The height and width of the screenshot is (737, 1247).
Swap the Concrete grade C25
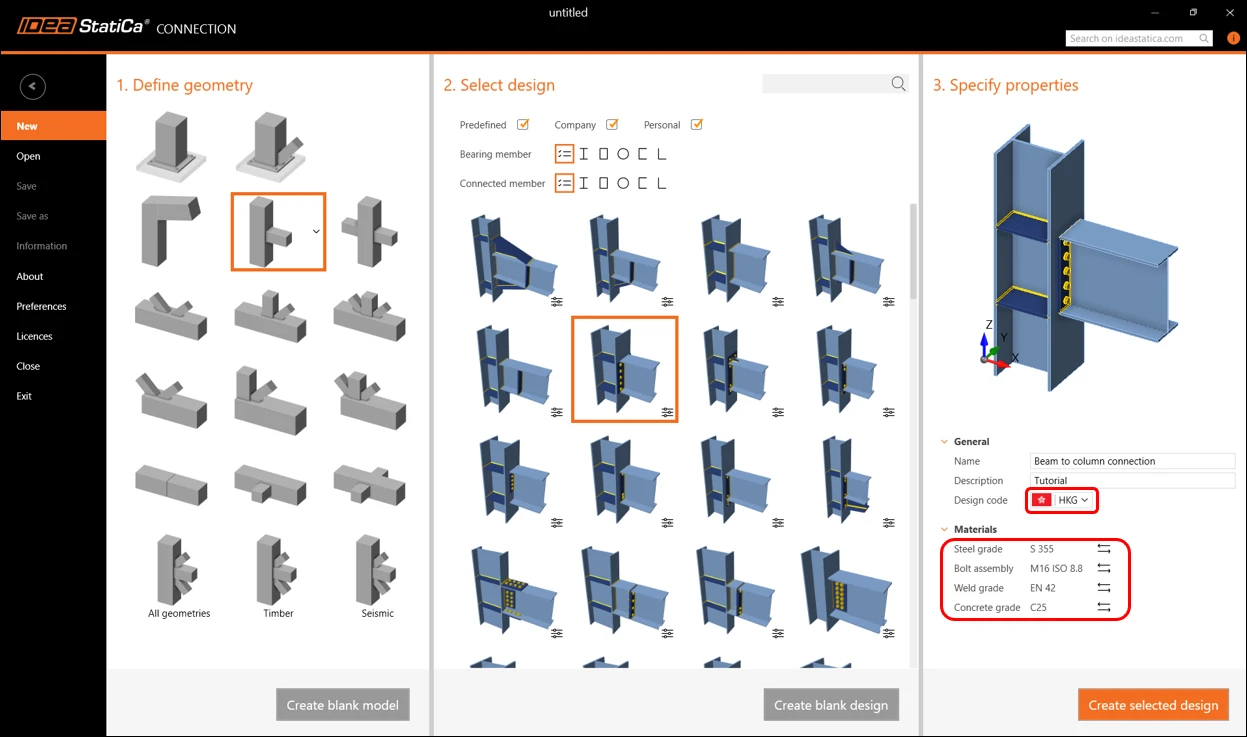point(1104,607)
